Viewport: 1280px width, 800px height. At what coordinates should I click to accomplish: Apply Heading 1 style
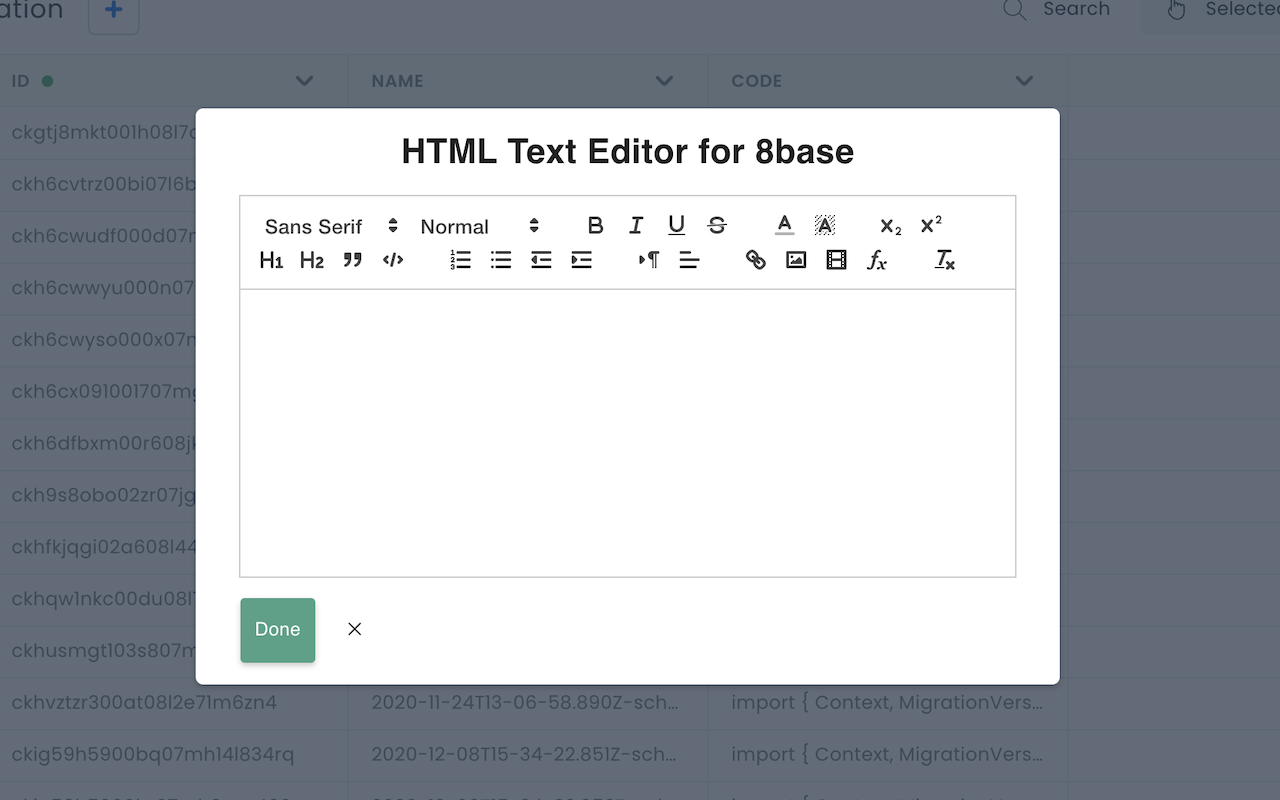click(x=271, y=260)
